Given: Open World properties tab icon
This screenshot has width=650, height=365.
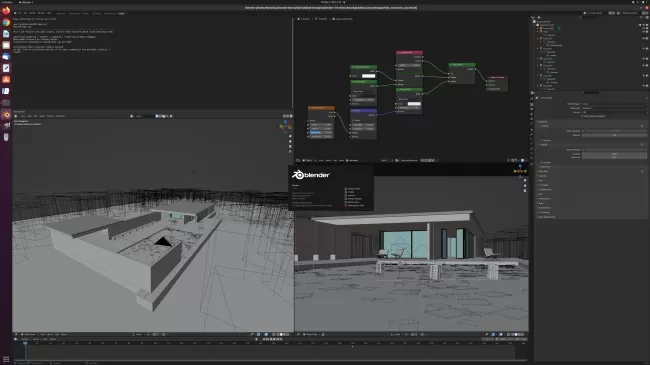Looking at the screenshot, I should pos(532,123).
